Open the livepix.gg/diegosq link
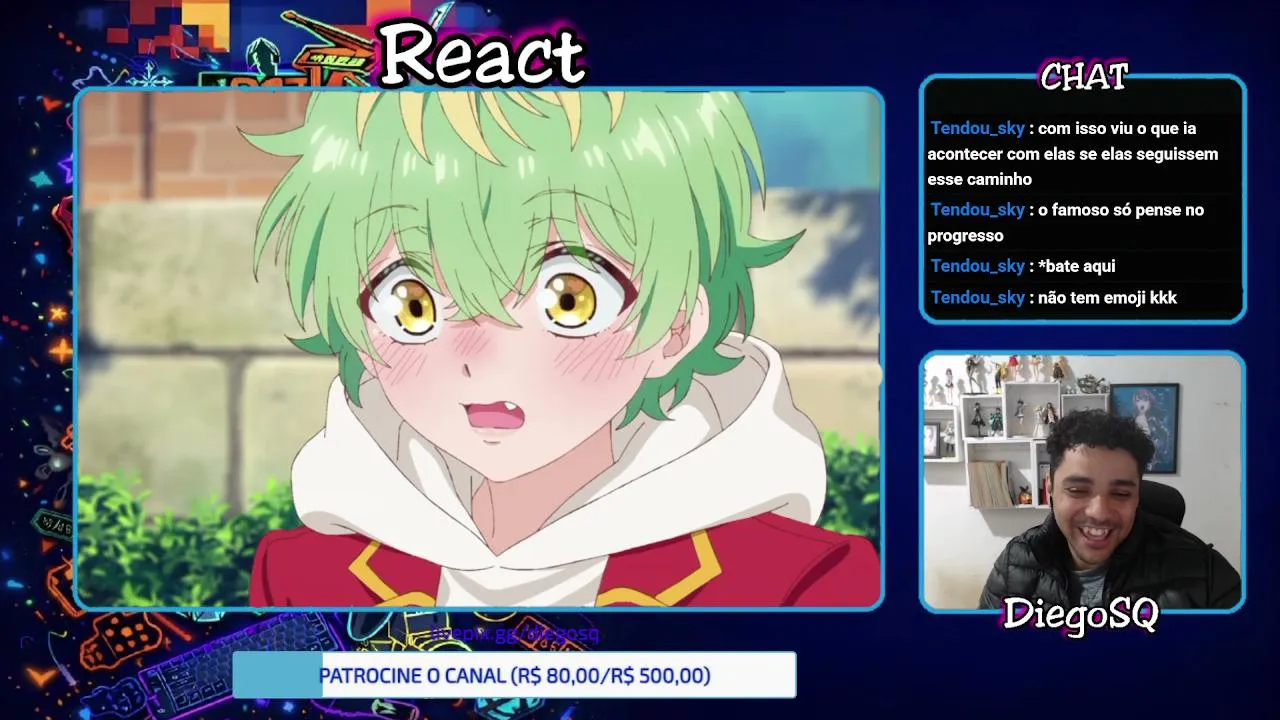 point(514,633)
